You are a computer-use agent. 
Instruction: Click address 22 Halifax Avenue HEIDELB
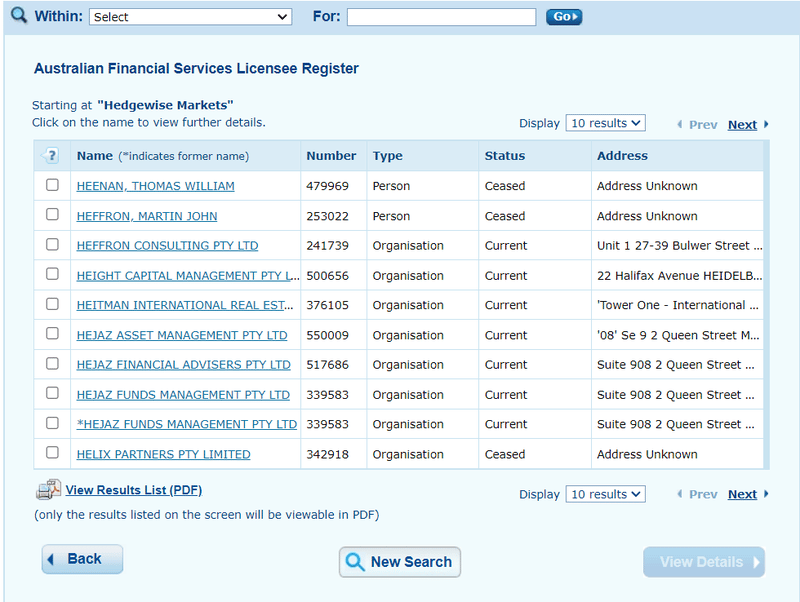[680, 276]
